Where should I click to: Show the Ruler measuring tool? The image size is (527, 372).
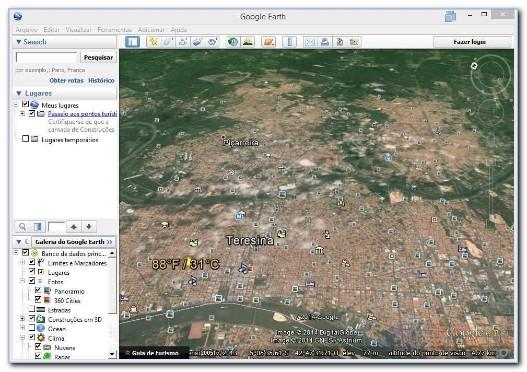click(x=290, y=42)
